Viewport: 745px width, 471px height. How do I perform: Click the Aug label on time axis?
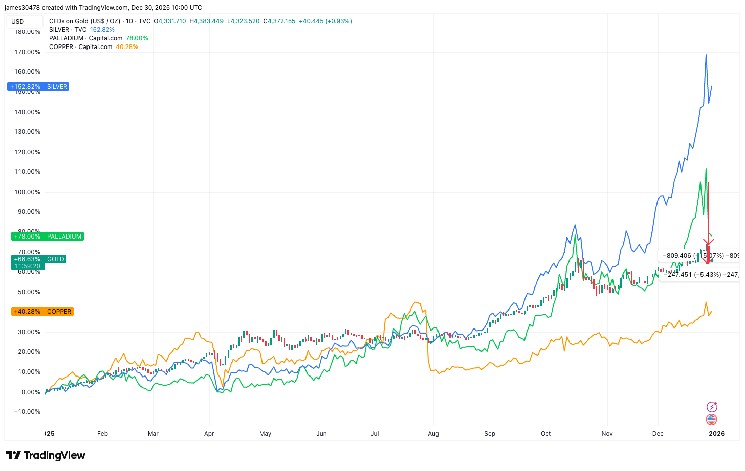pos(433,434)
